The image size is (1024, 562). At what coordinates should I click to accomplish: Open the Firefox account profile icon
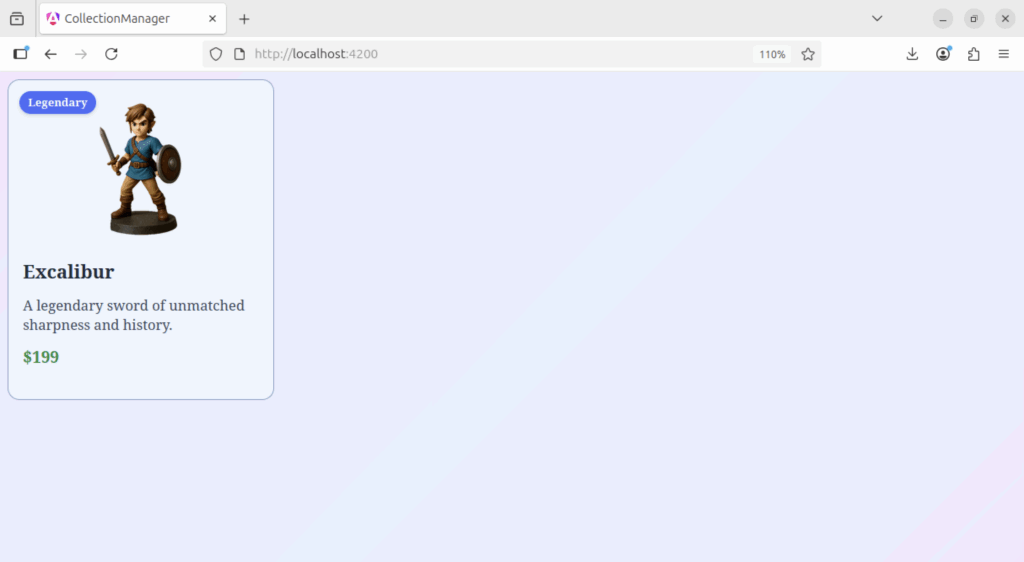coord(943,54)
